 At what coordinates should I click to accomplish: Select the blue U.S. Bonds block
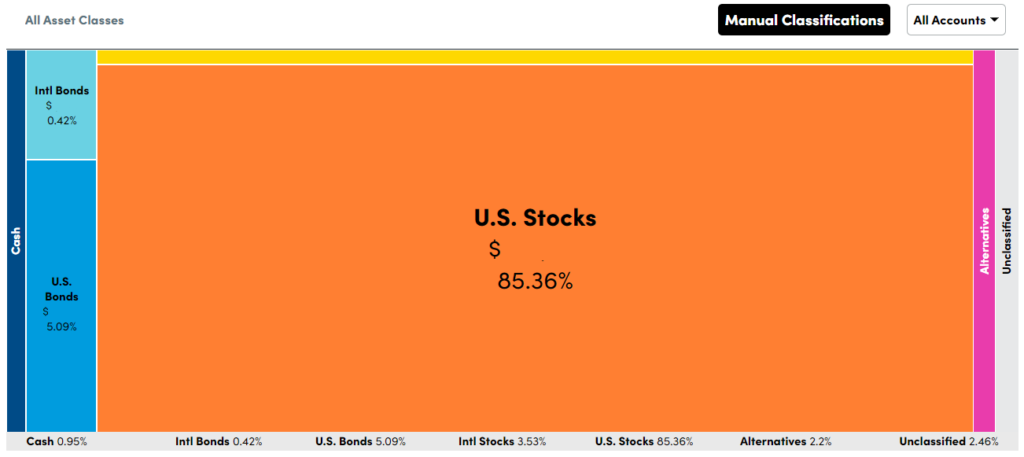tap(61, 296)
